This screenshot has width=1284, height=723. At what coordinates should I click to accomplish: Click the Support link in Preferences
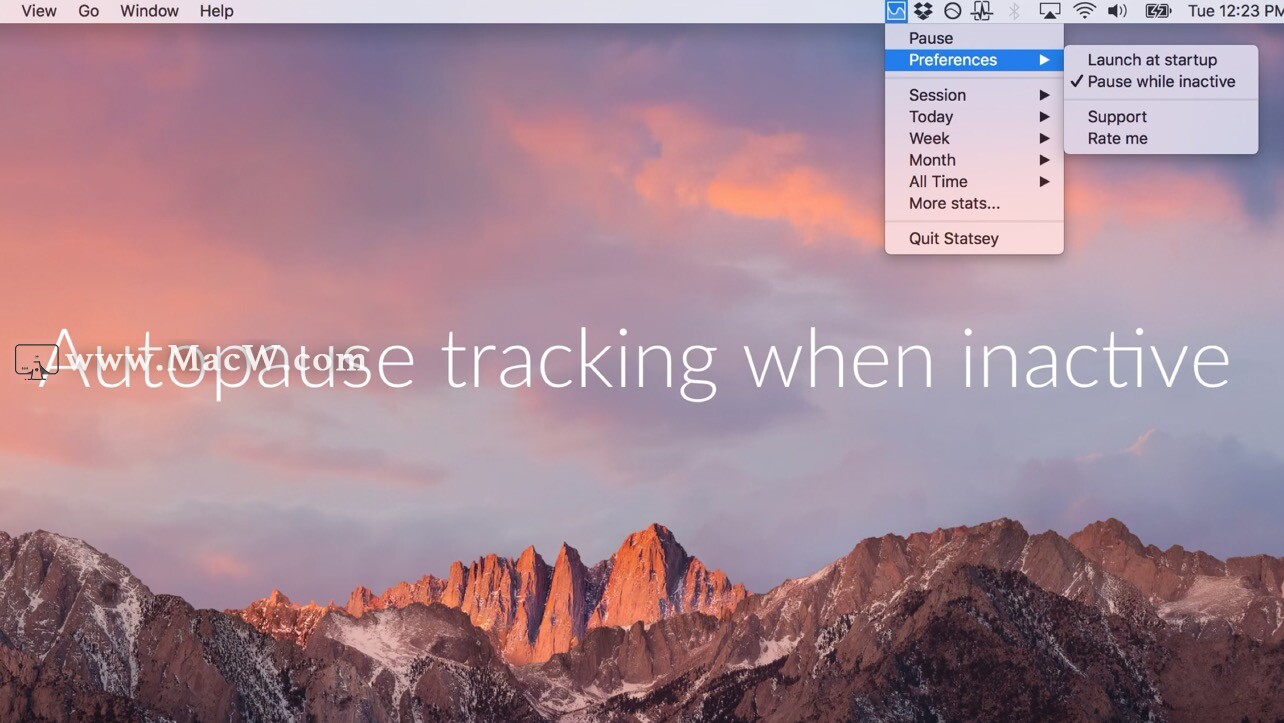[x=1117, y=117]
